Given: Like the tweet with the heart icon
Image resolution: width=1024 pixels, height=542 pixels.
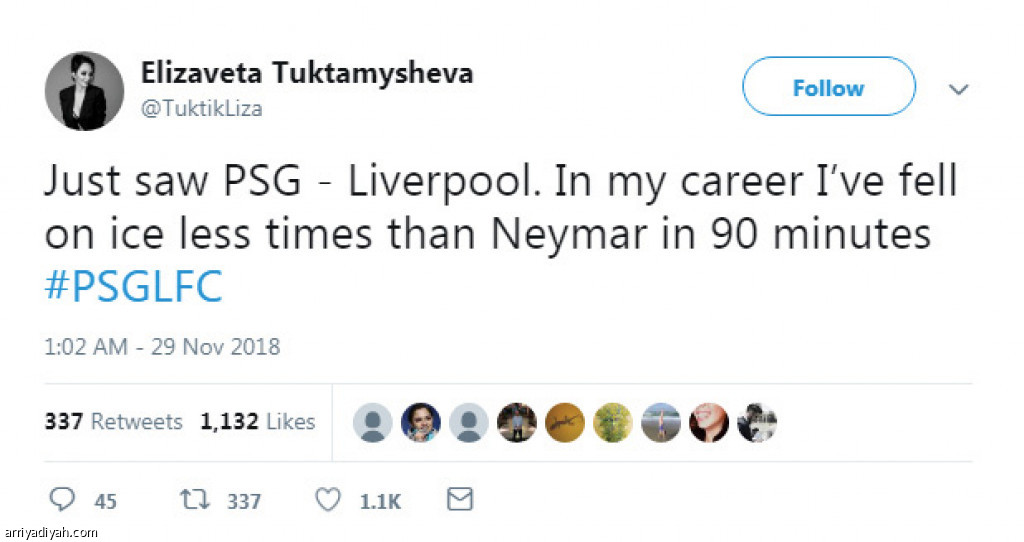Looking at the screenshot, I should click(x=328, y=500).
